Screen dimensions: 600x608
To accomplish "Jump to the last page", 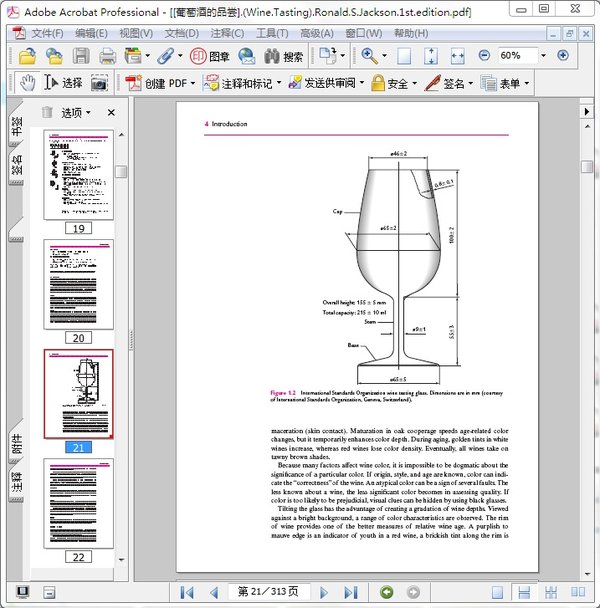I will (x=350, y=592).
